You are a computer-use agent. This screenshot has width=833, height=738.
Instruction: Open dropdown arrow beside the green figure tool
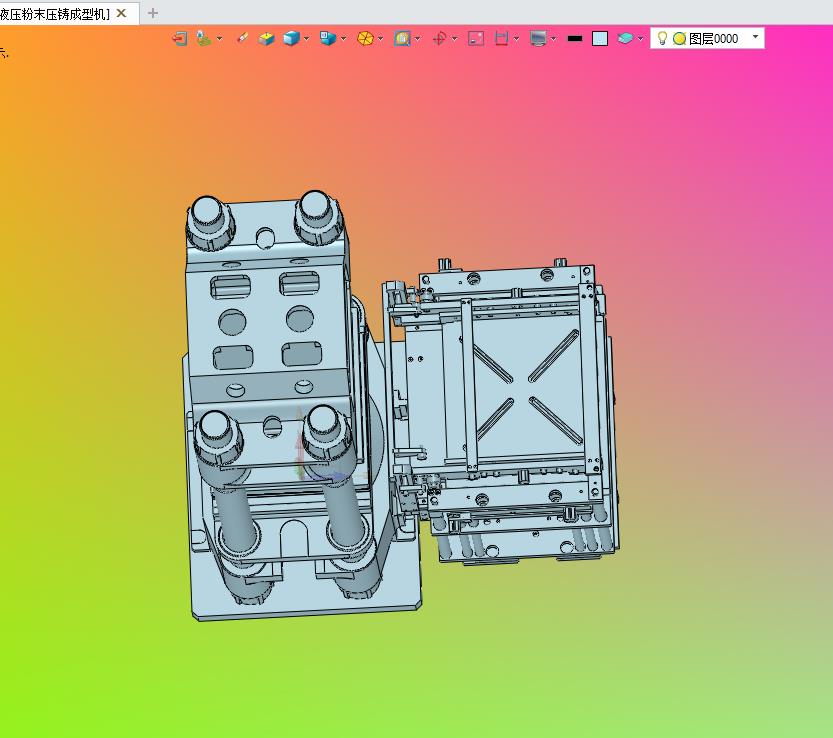tap(219, 39)
